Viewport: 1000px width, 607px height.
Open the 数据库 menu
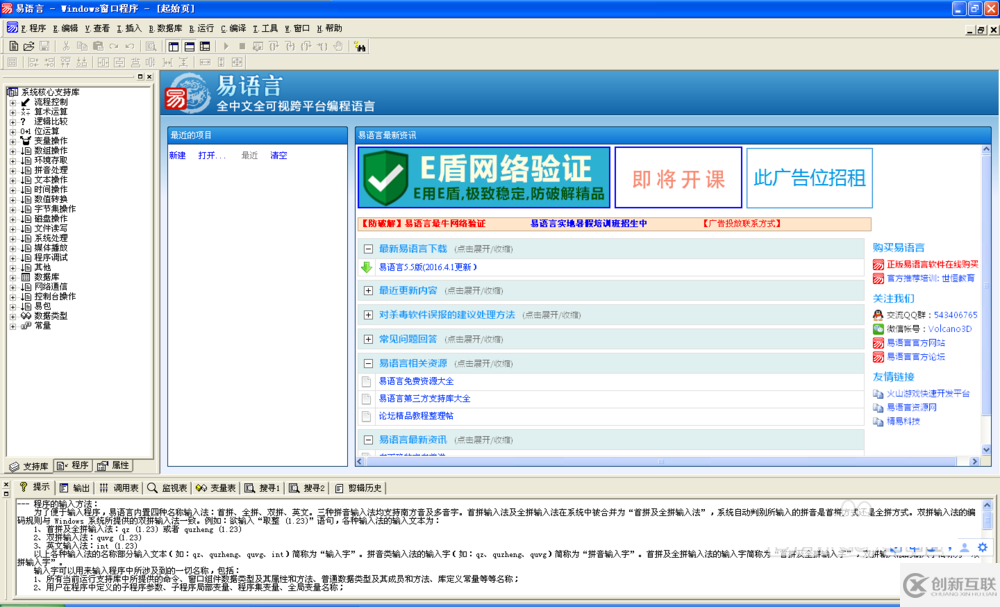tap(165, 28)
